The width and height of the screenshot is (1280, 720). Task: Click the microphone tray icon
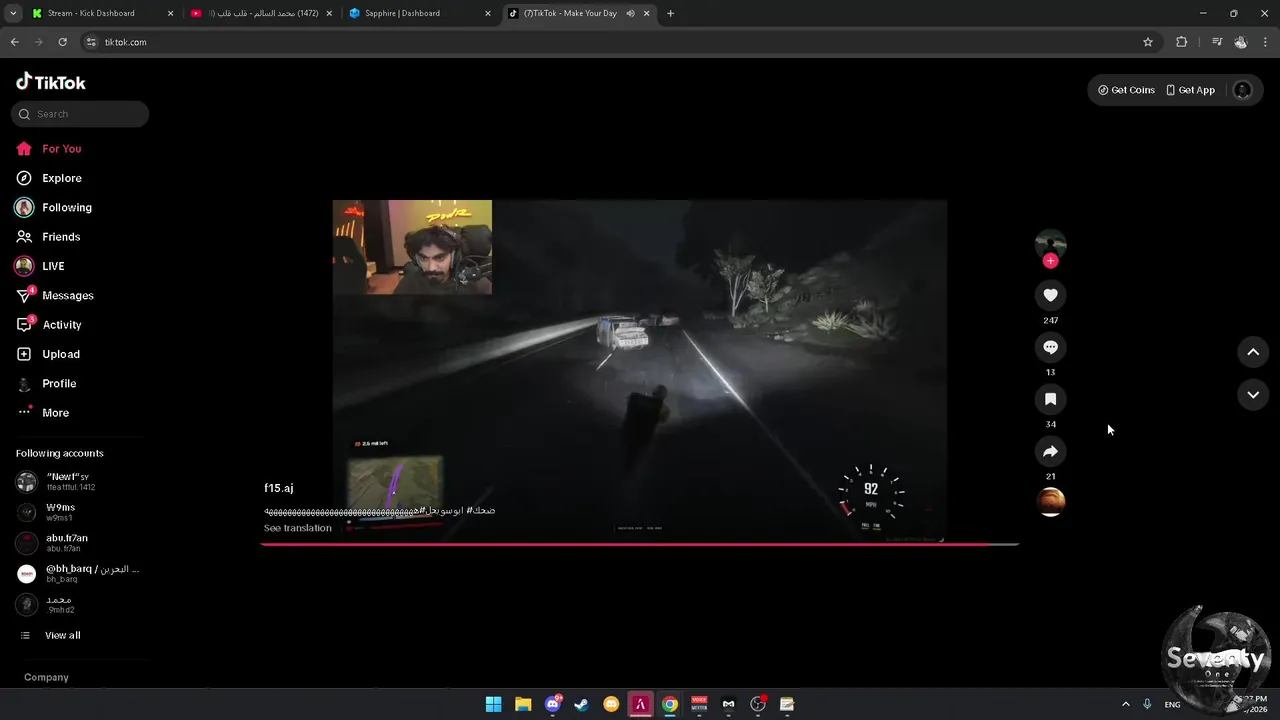click(x=1147, y=705)
